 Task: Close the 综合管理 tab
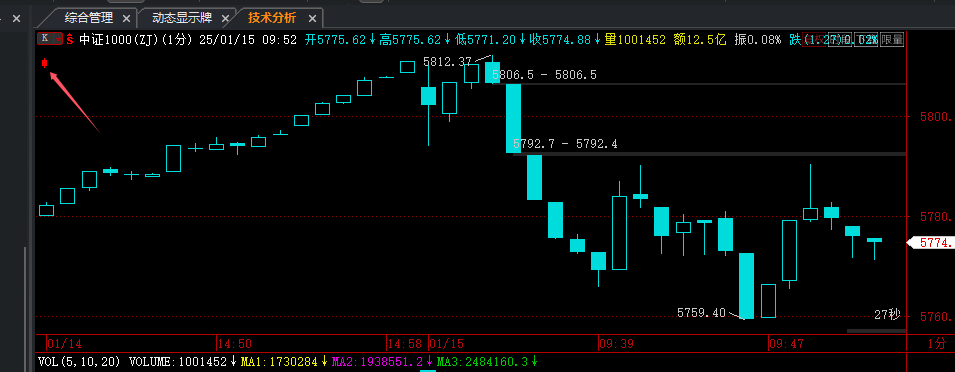126,19
